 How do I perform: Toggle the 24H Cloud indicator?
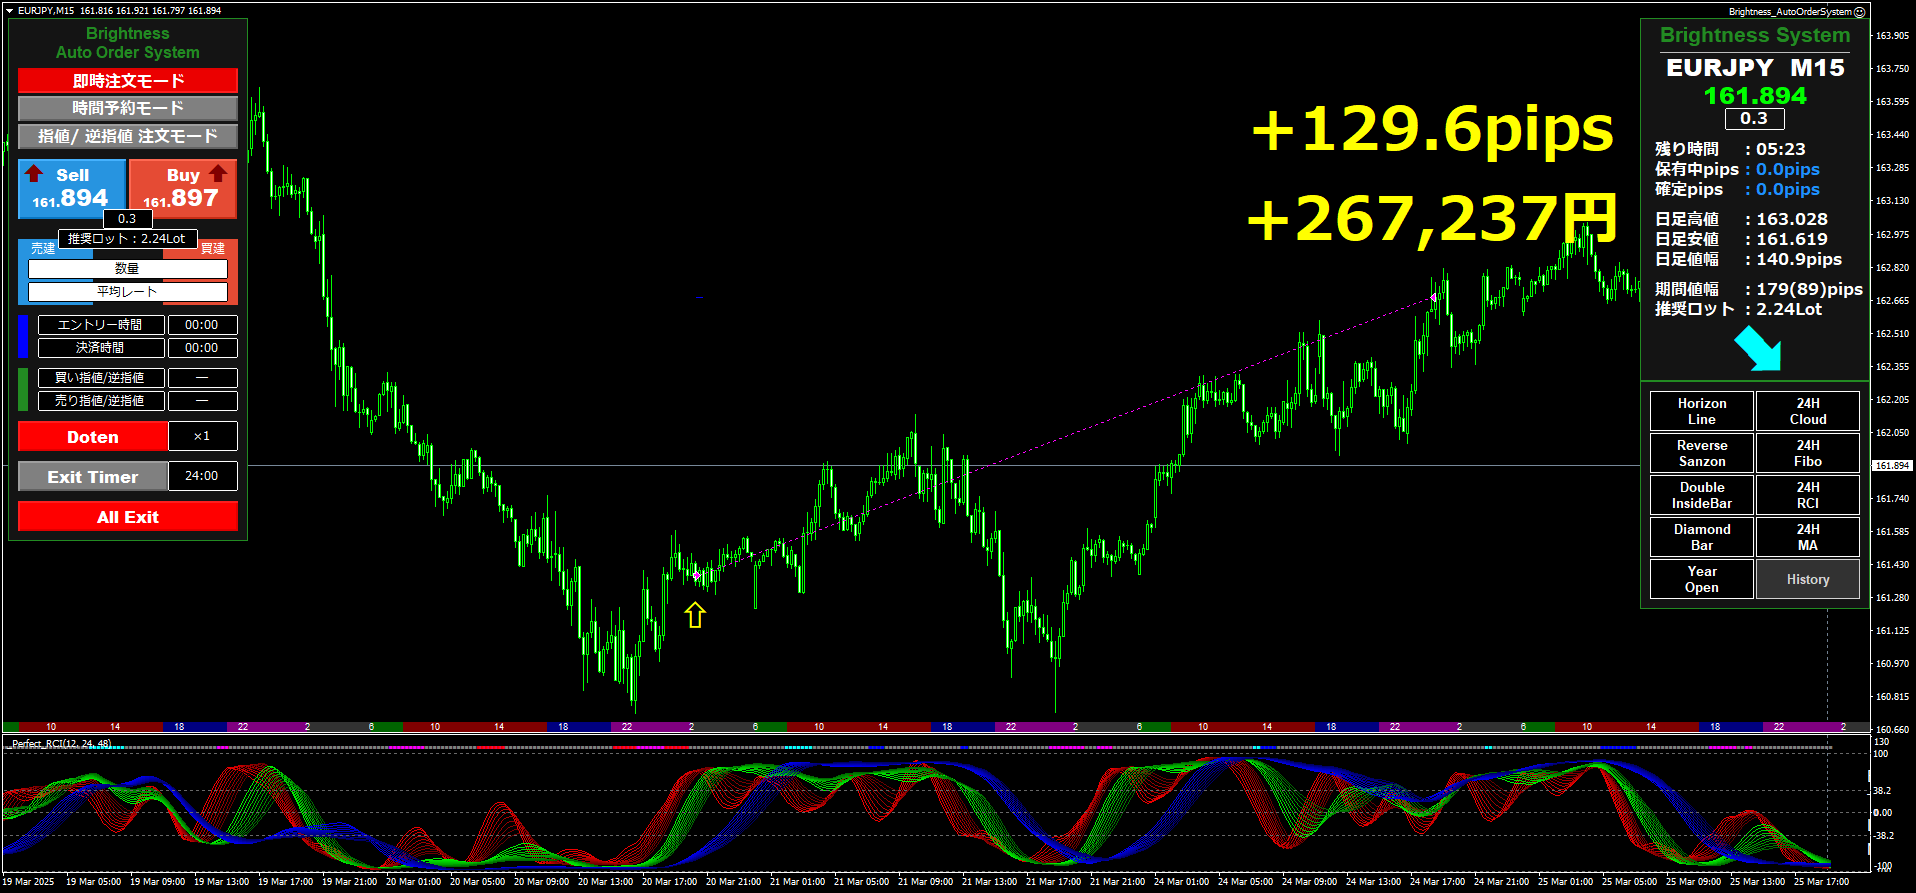coord(1807,411)
